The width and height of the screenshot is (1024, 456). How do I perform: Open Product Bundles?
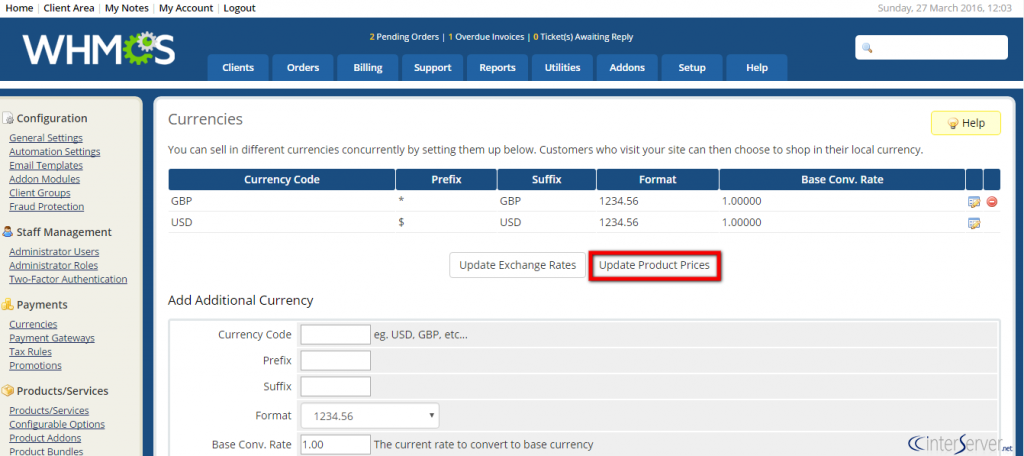coord(46,451)
